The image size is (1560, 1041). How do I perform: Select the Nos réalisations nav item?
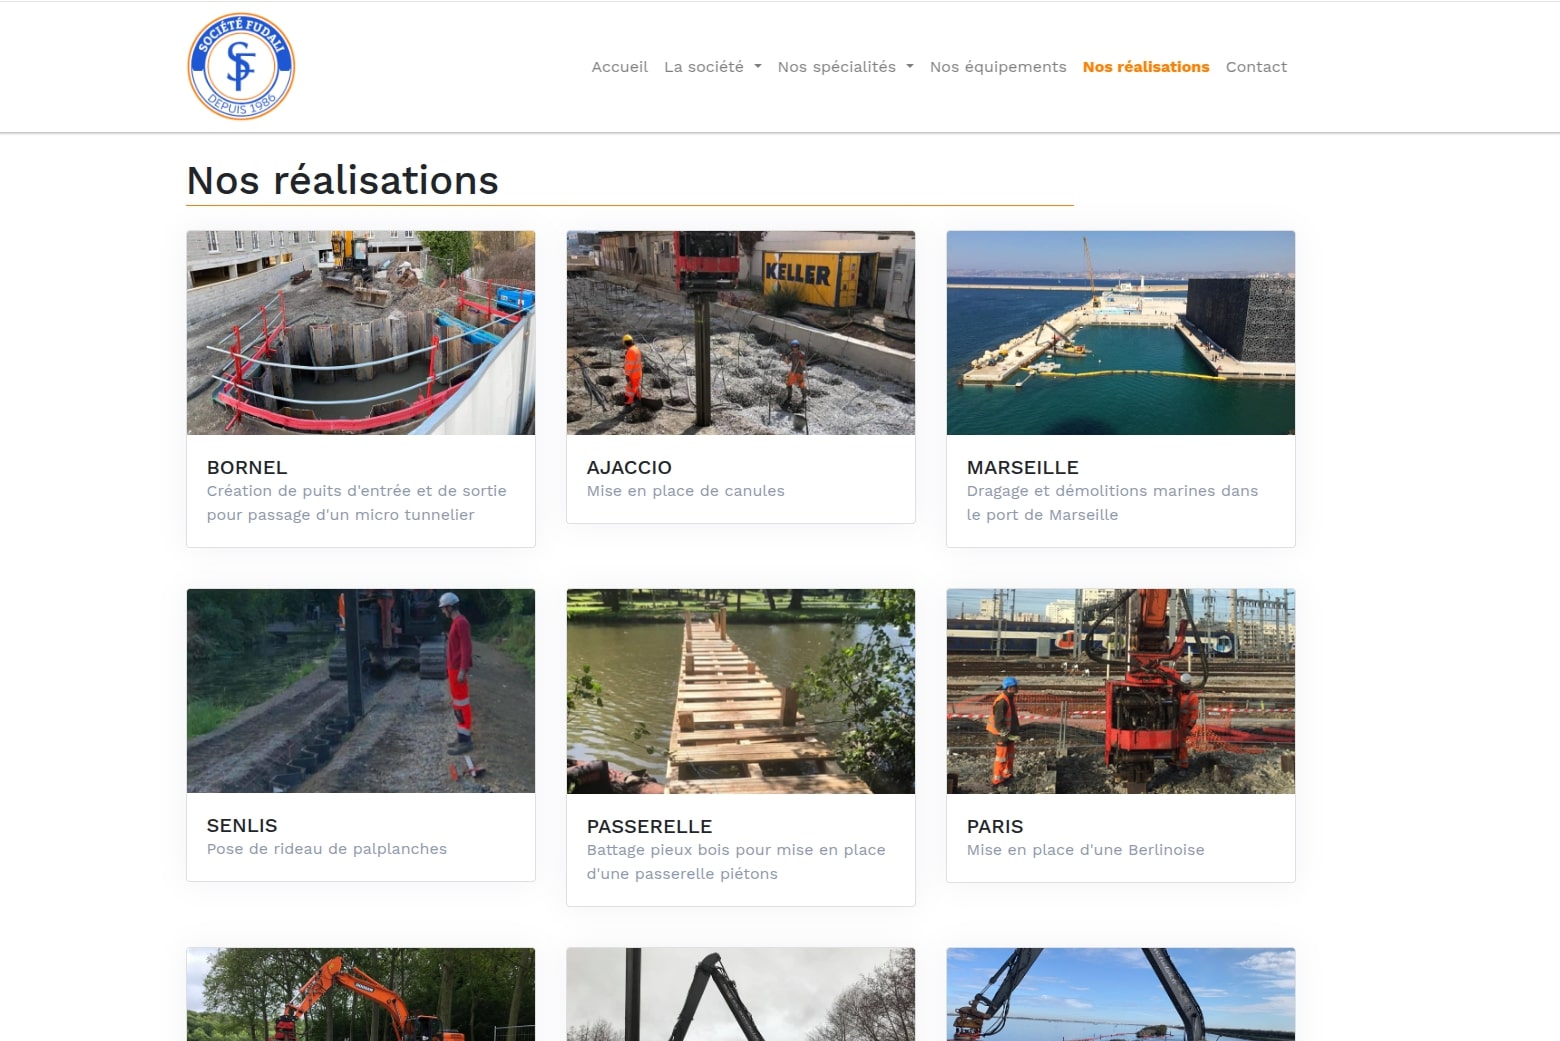1146,67
